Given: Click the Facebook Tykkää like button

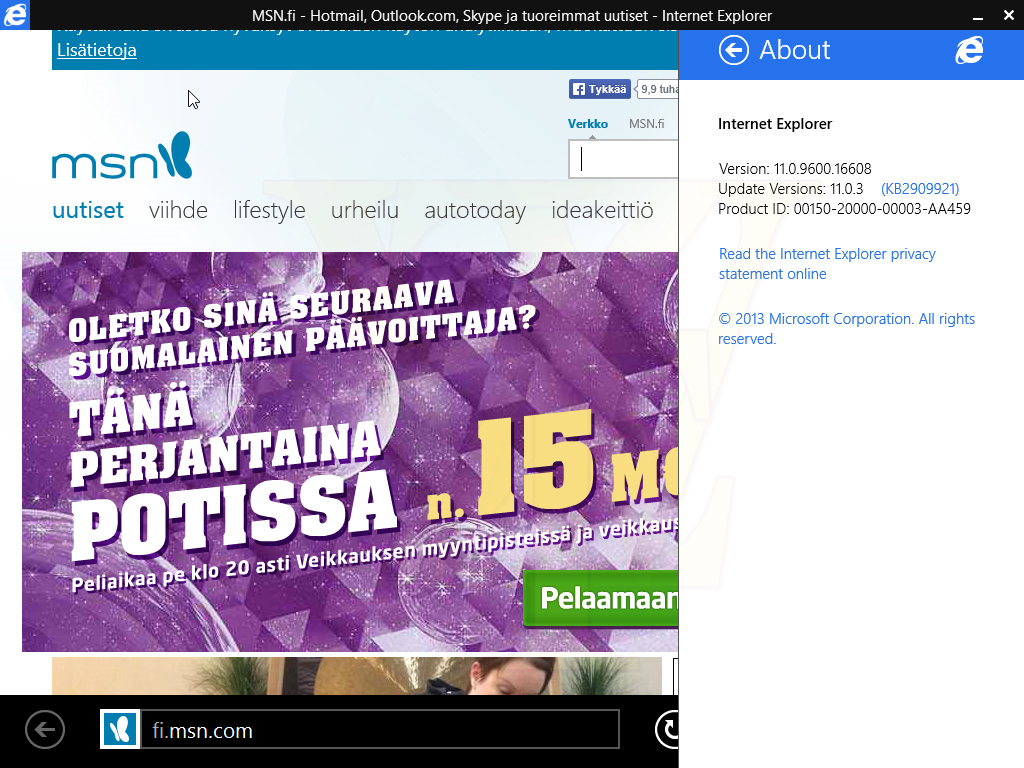Looking at the screenshot, I should (x=600, y=89).
